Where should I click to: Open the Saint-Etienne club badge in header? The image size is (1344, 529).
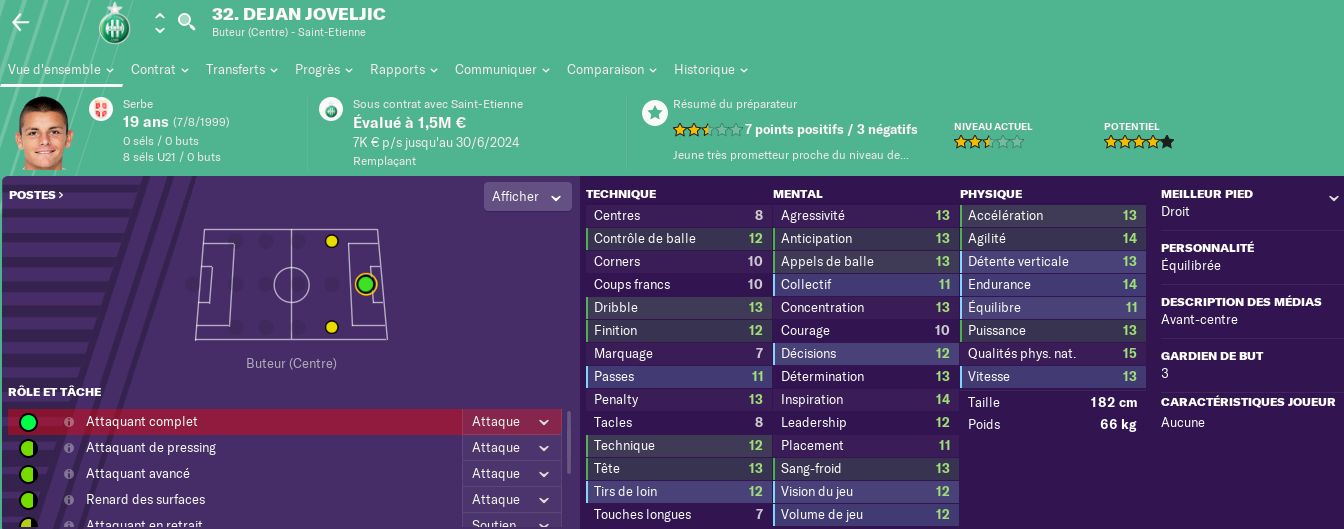pyautogui.click(x=115, y=22)
